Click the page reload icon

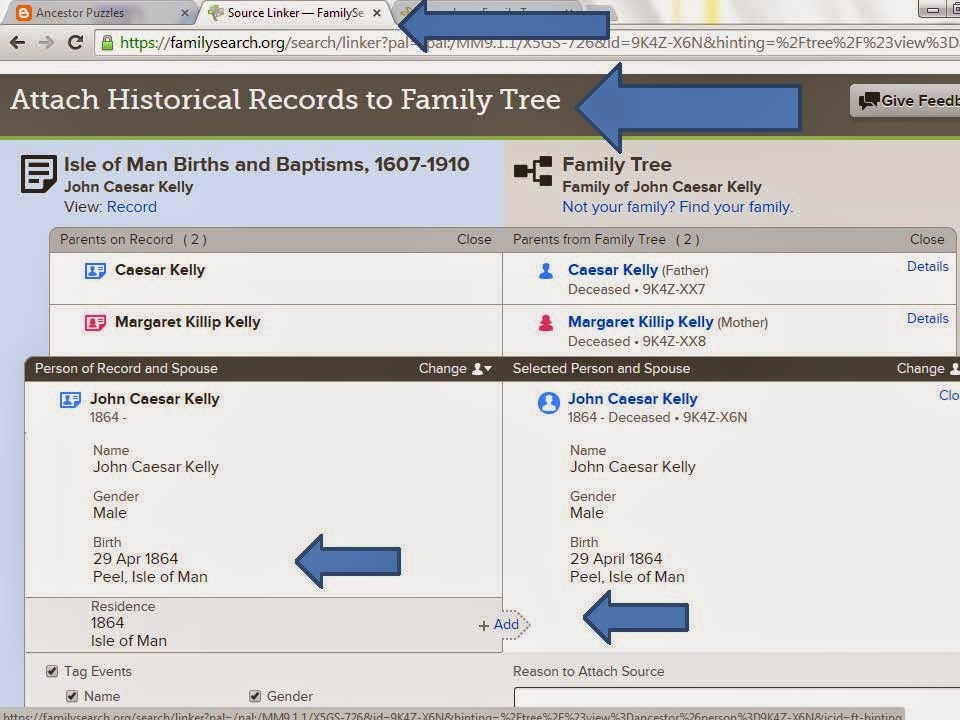coord(76,44)
